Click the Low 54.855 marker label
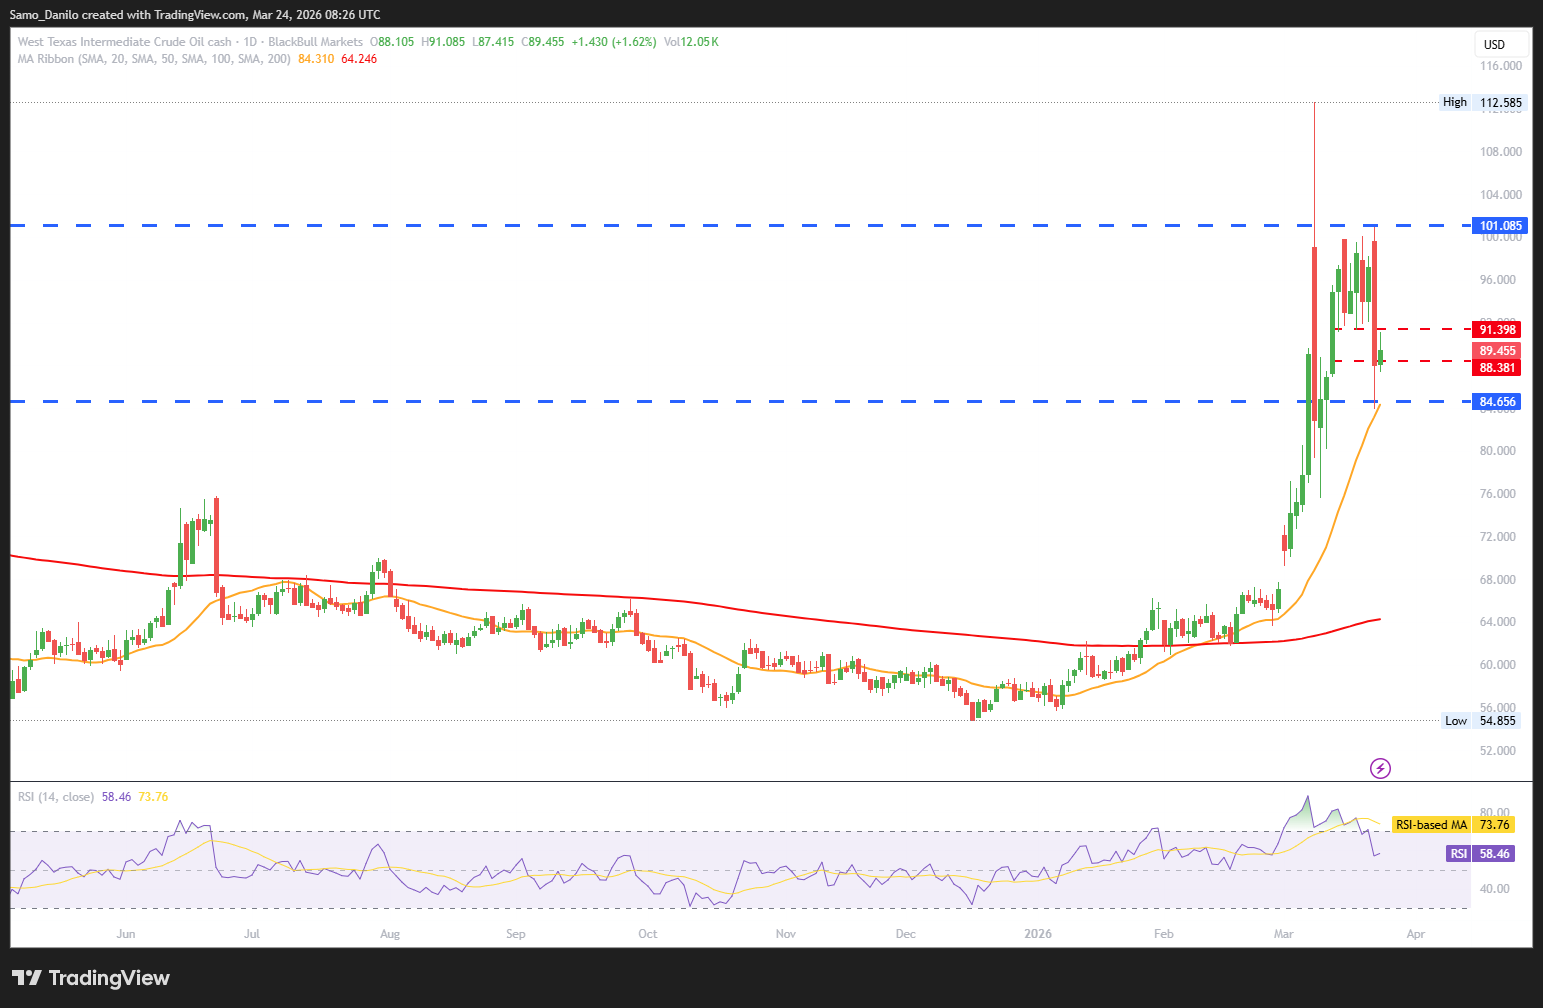Screen dimensions: 1543x1008 click(1482, 721)
